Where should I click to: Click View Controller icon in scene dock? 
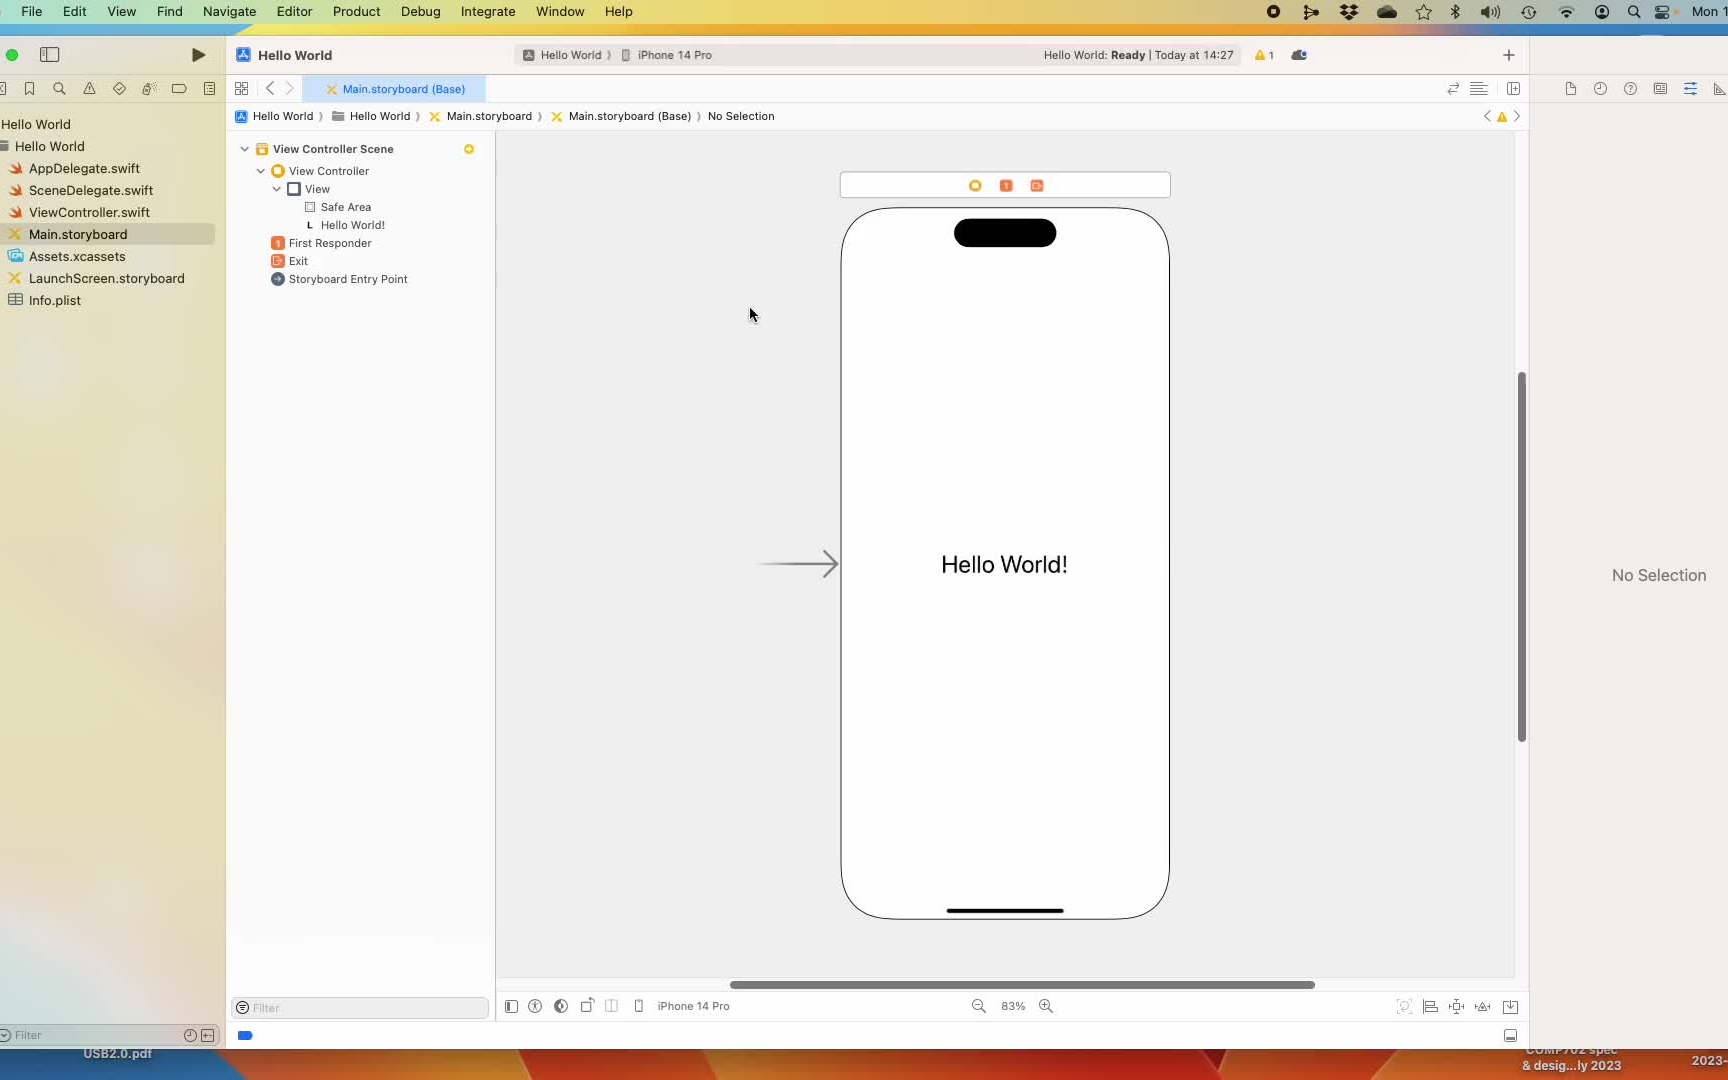pos(975,185)
